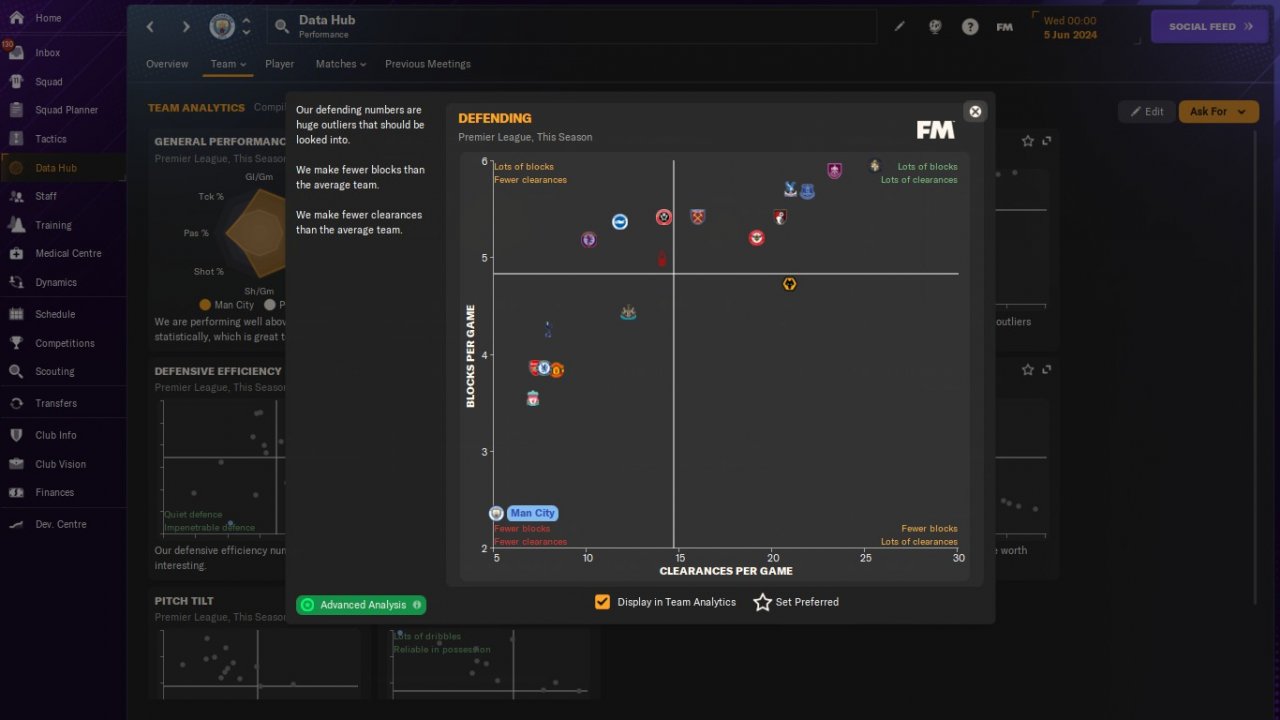
Task: Click the Man City label on the chart
Action: [x=532, y=513]
